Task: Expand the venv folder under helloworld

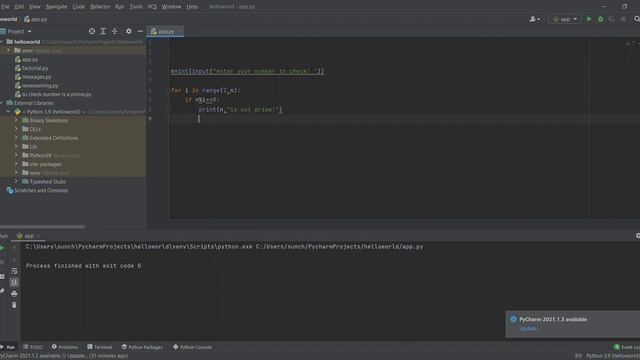Action: 8,51
